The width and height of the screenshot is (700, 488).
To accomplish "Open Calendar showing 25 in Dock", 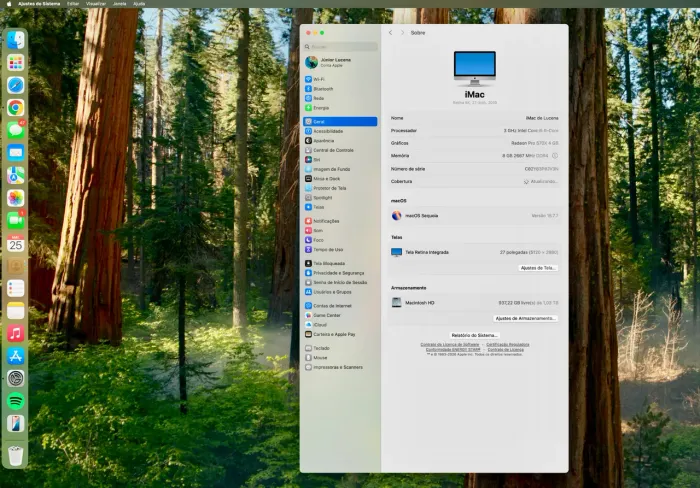I will (x=16, y=243).
